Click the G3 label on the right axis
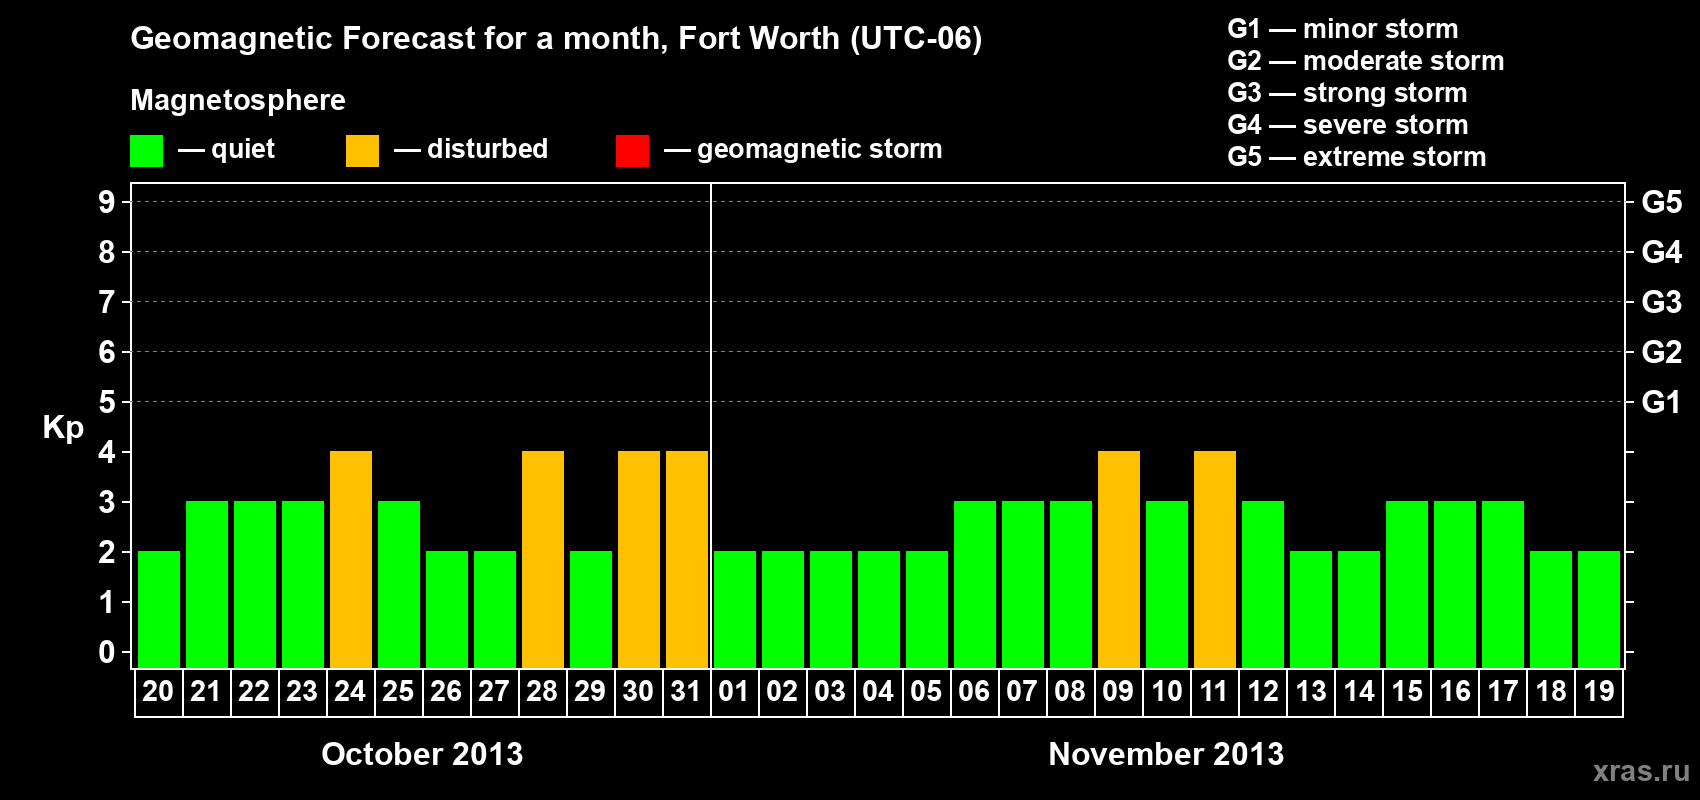 1662,302
